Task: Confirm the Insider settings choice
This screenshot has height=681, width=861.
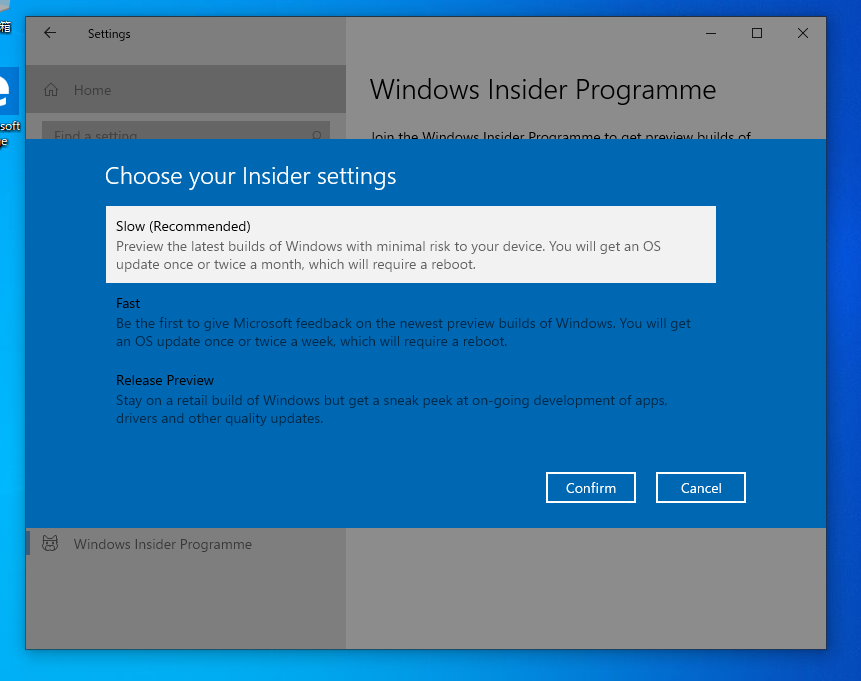Action: (591, 488)
